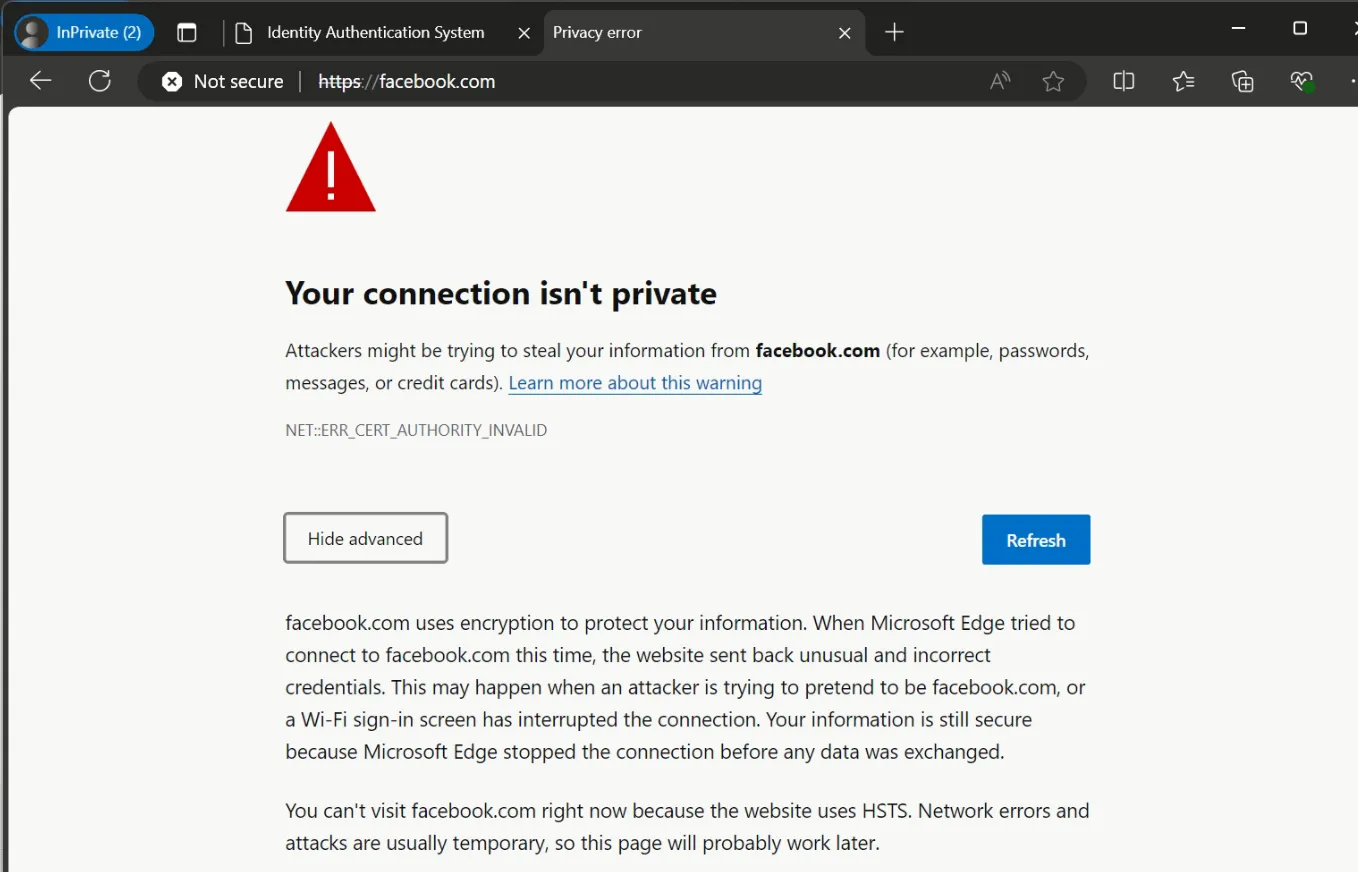Switch to Identity Authentication System tab

[x=375, y=33]
